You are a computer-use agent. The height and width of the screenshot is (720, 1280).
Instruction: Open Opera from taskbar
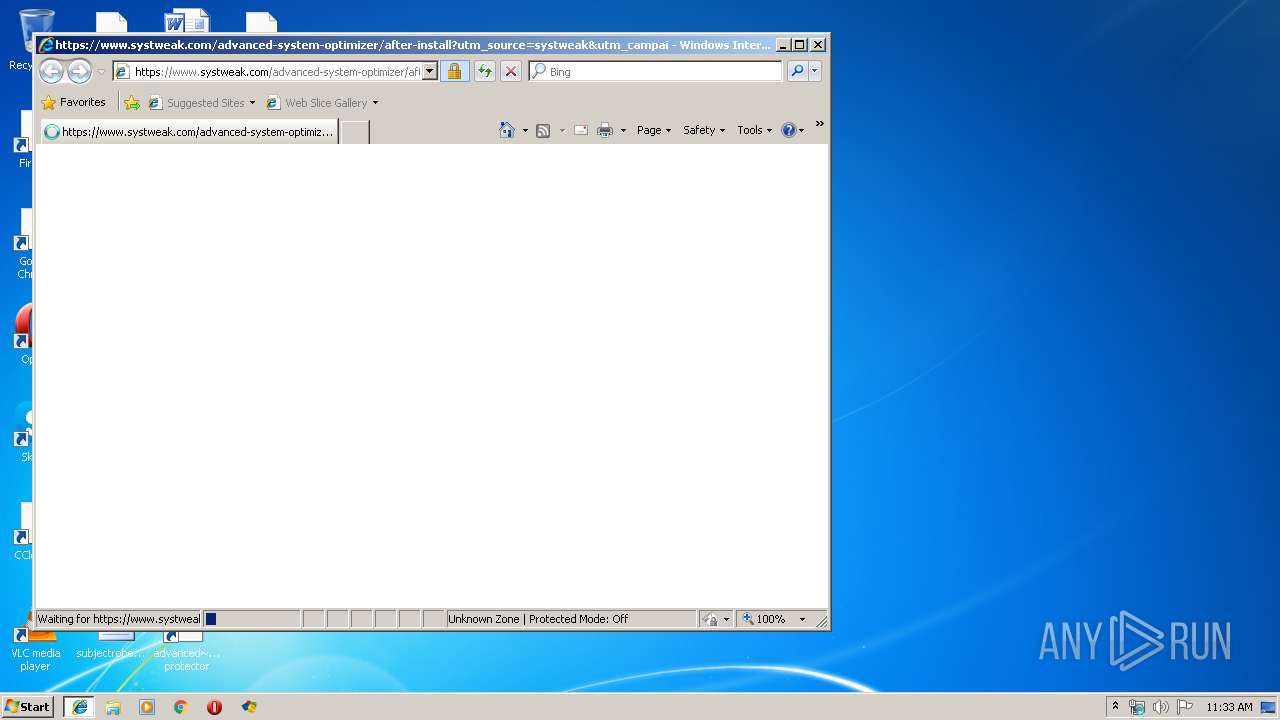tap(214, 707)
